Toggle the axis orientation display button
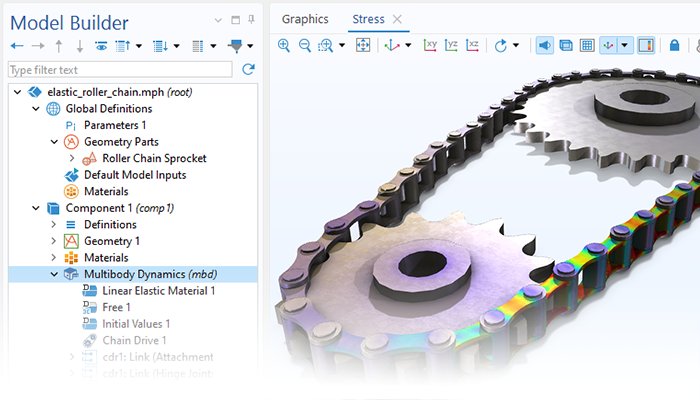The width and height of the screenshot is (700, 400). 608,45
